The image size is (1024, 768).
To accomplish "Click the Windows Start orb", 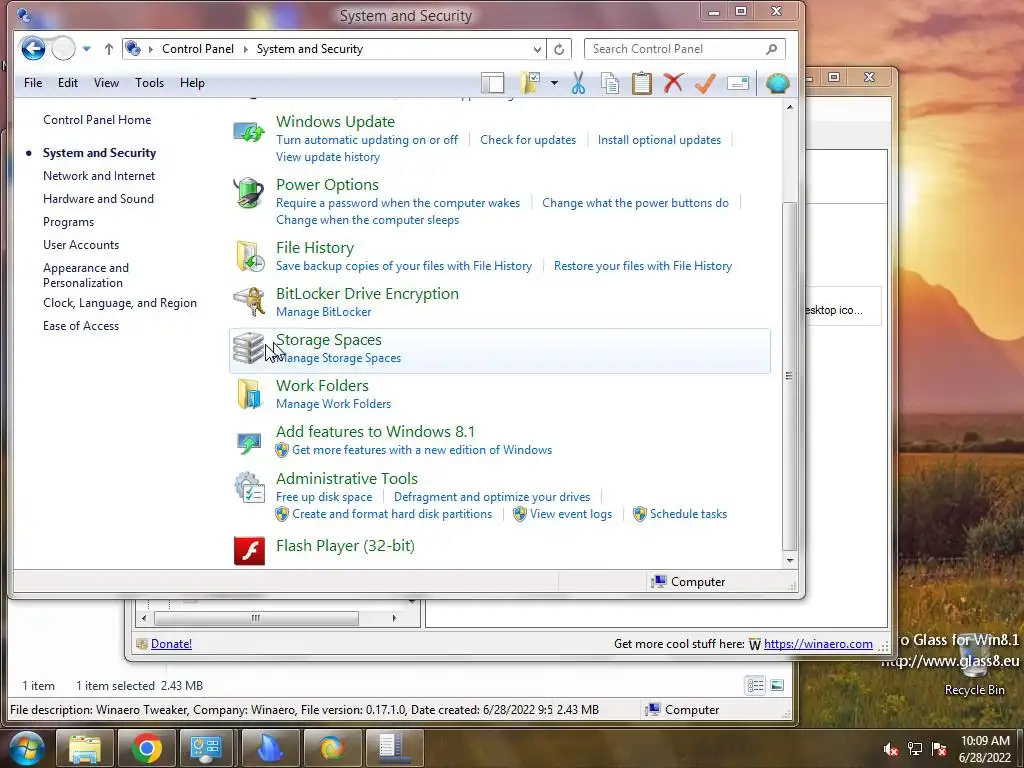I will (x=25, y=748).
